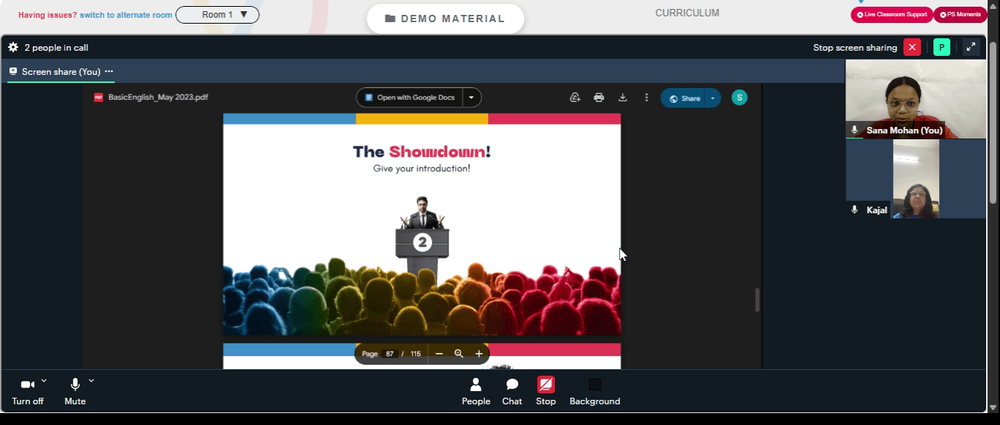Click the 2 people in call text
Screen dimensions: 1000x425
(x=56, y=47)
